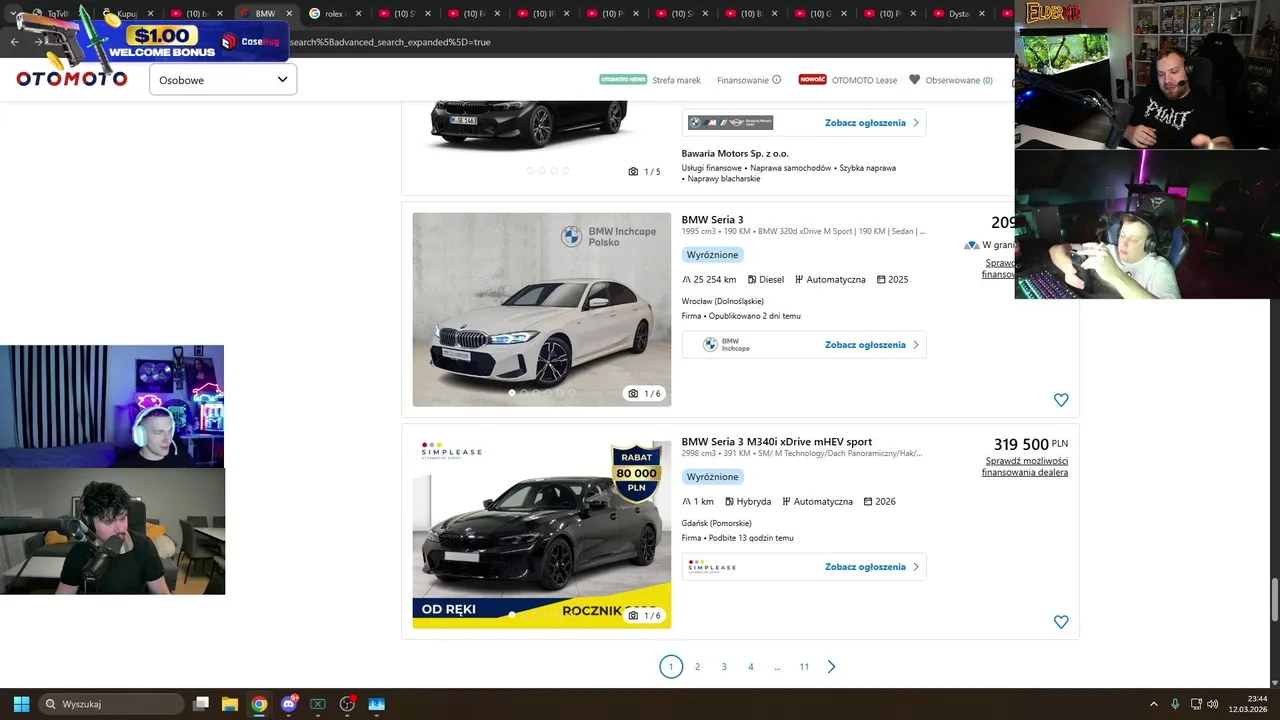Click the NOWOŚĆ badge before OTOMOTO Lease

812,79
